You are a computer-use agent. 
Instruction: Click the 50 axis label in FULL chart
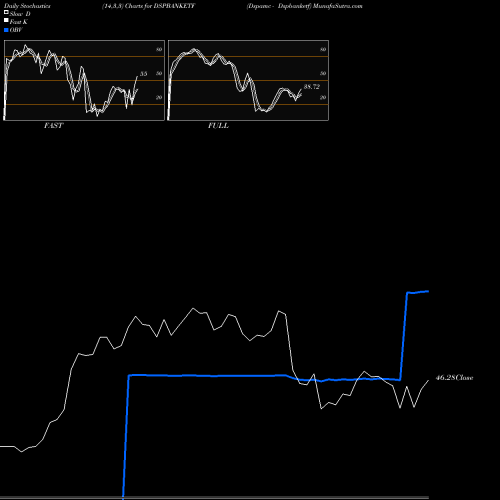323,73
